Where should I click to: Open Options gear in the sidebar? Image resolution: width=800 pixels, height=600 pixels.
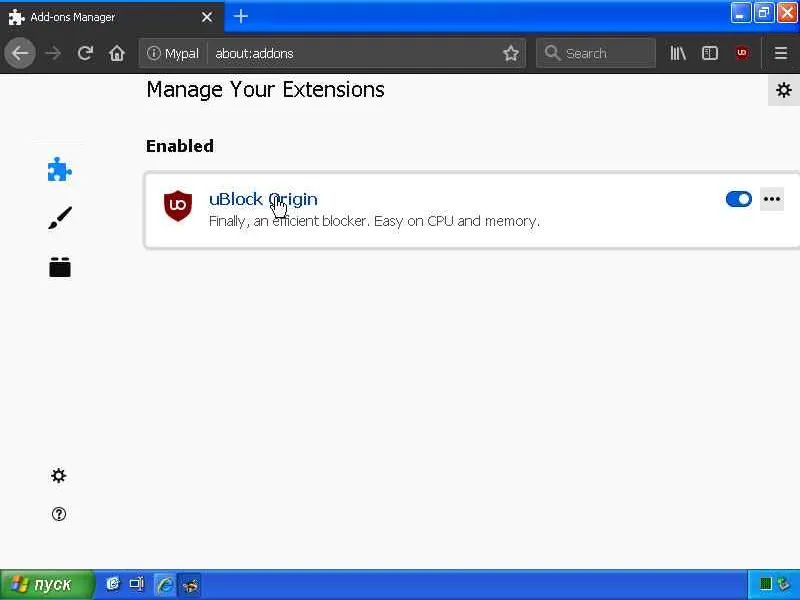(59, 476)
